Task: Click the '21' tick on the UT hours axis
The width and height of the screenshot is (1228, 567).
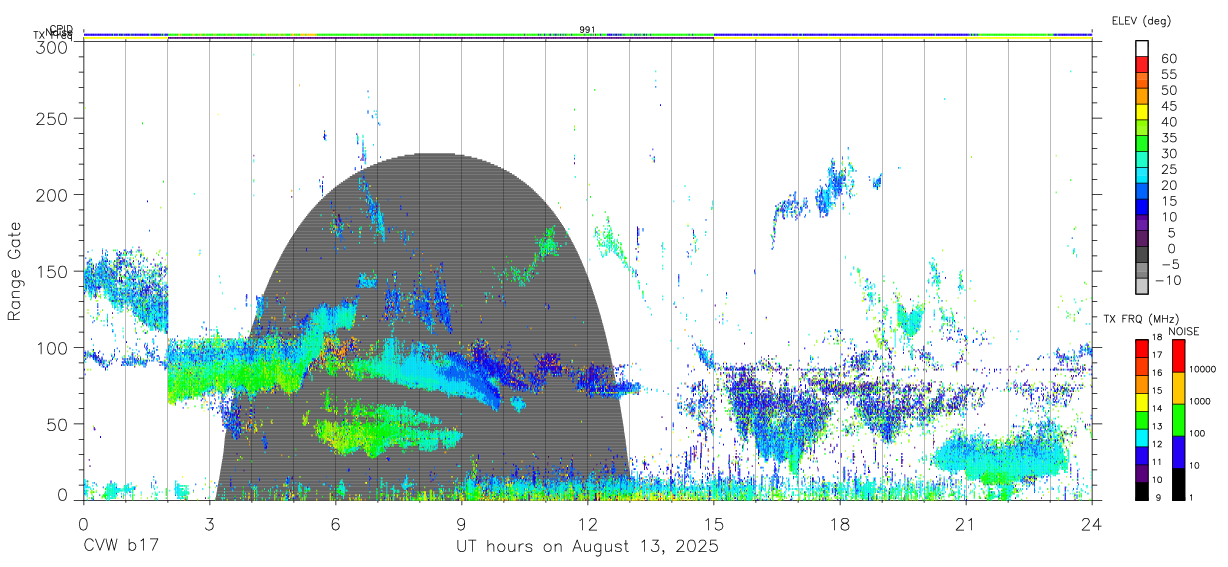Action: tap(966, 524)
